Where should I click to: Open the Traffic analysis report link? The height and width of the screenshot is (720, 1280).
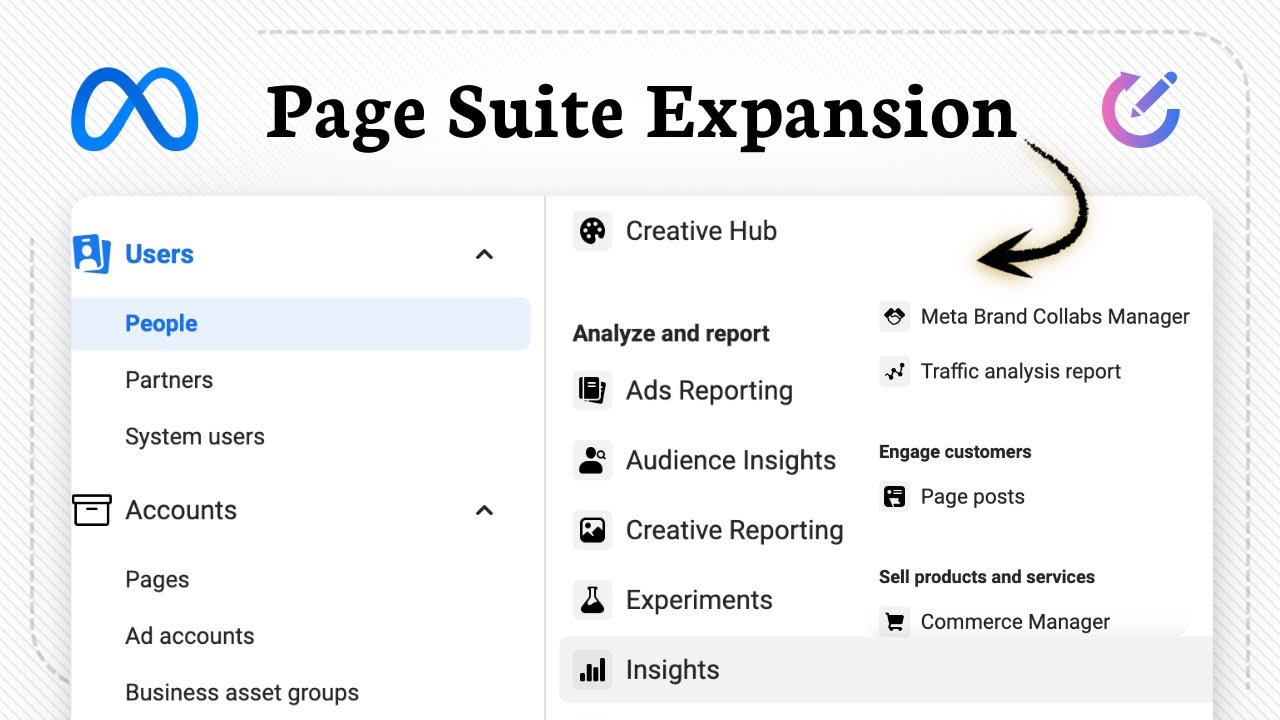1021,372
